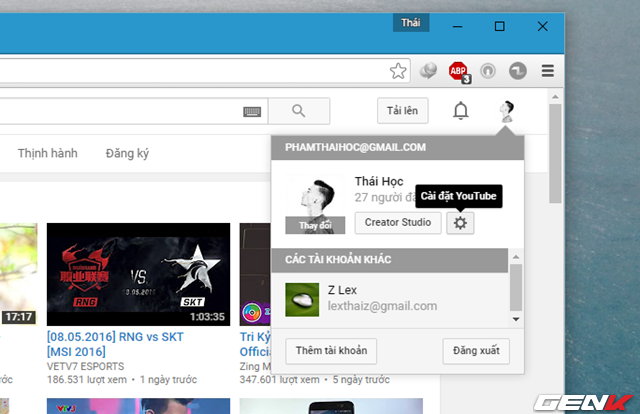Bookmark this page with the star icon

coord(398,71)
